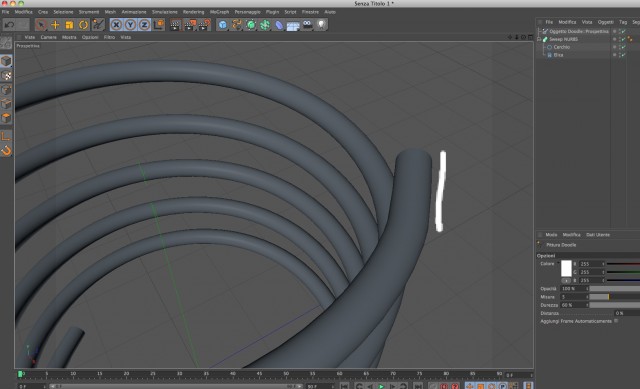This screenshot has width=640, height=389.
Task: Click the Render View clapperboard icon
Action: (176, 25)
